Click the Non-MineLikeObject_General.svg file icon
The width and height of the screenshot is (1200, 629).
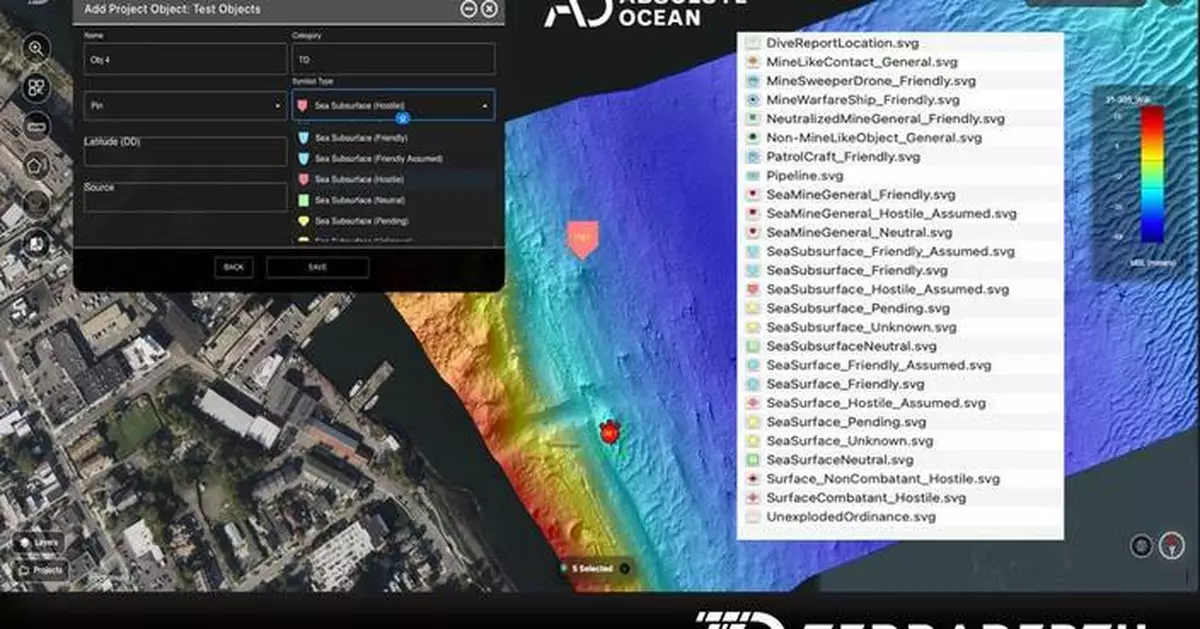754,138
